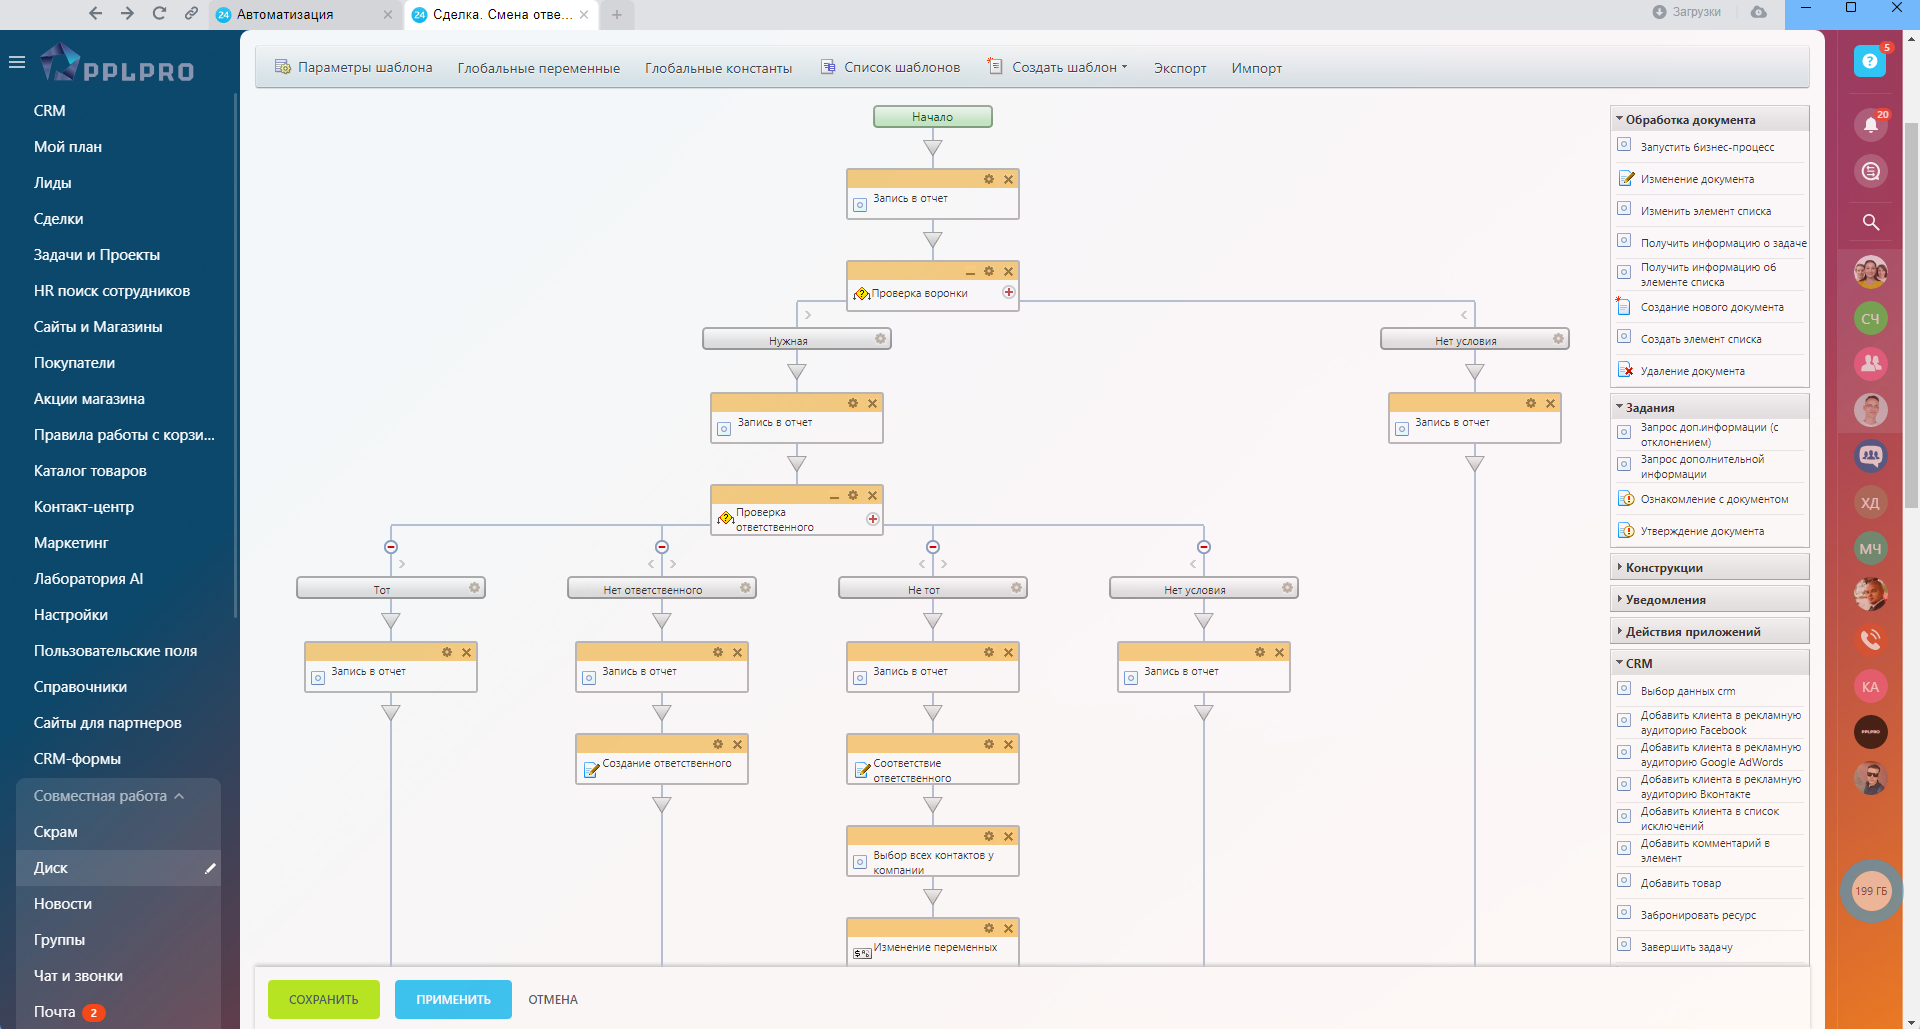Click the reload page icon
The image size is (1920, 1029).
tap(159, 13)
